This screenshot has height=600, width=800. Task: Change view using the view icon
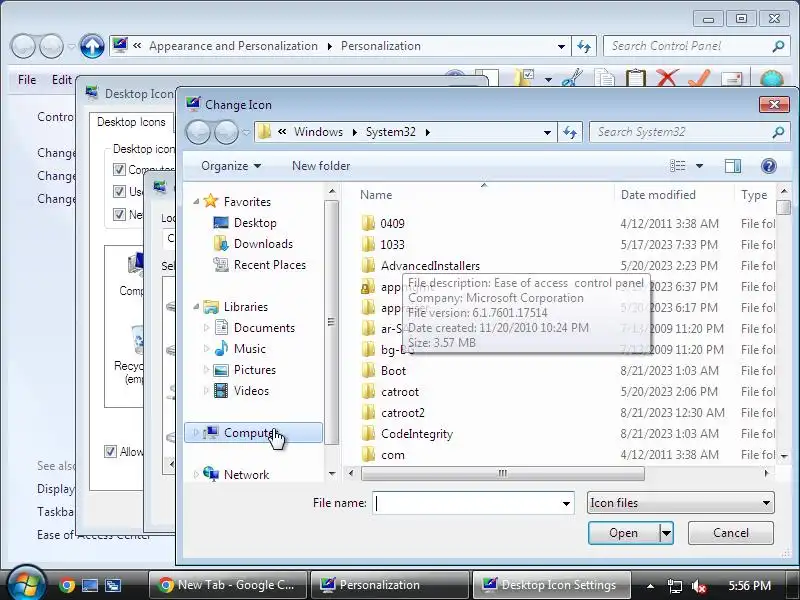678,166
